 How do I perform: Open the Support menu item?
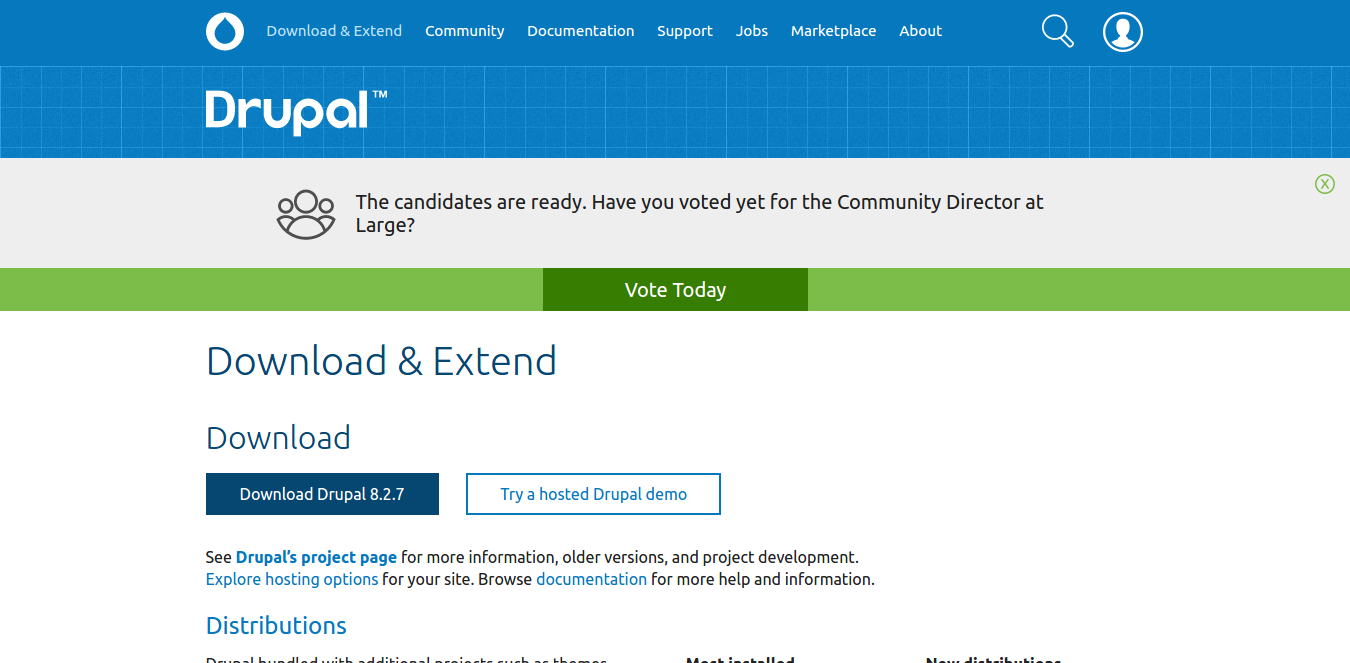coord(685,31)
